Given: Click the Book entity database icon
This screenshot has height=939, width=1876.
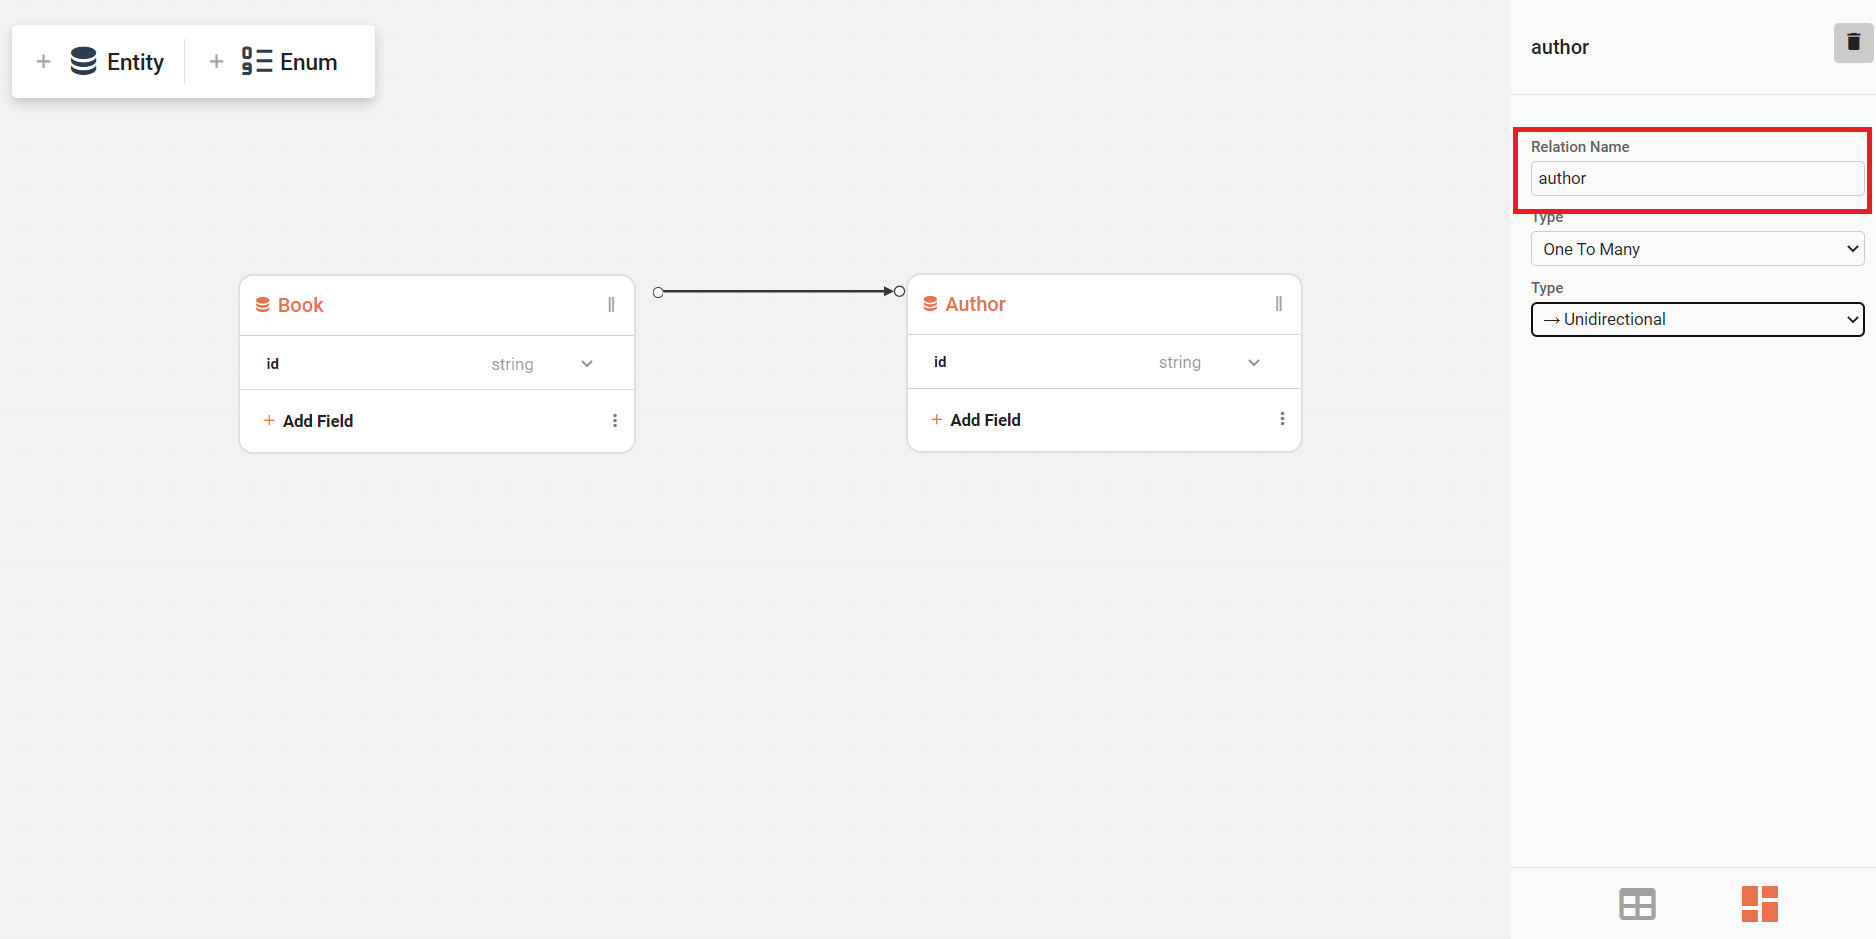Looking at the screenshot, I should pos(263,305).
